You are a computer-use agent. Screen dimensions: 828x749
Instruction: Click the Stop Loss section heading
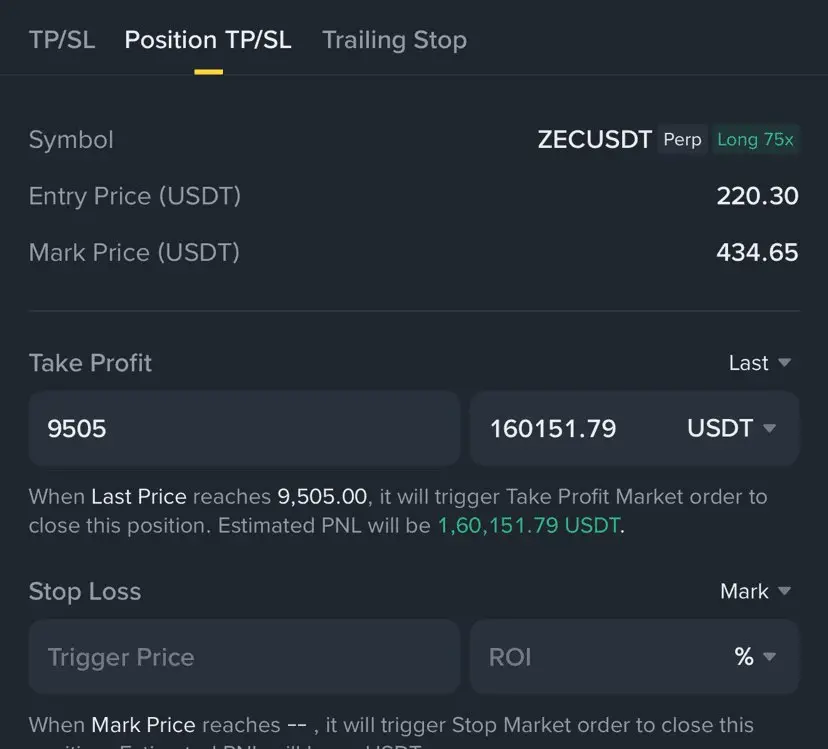tap(85, 591)
